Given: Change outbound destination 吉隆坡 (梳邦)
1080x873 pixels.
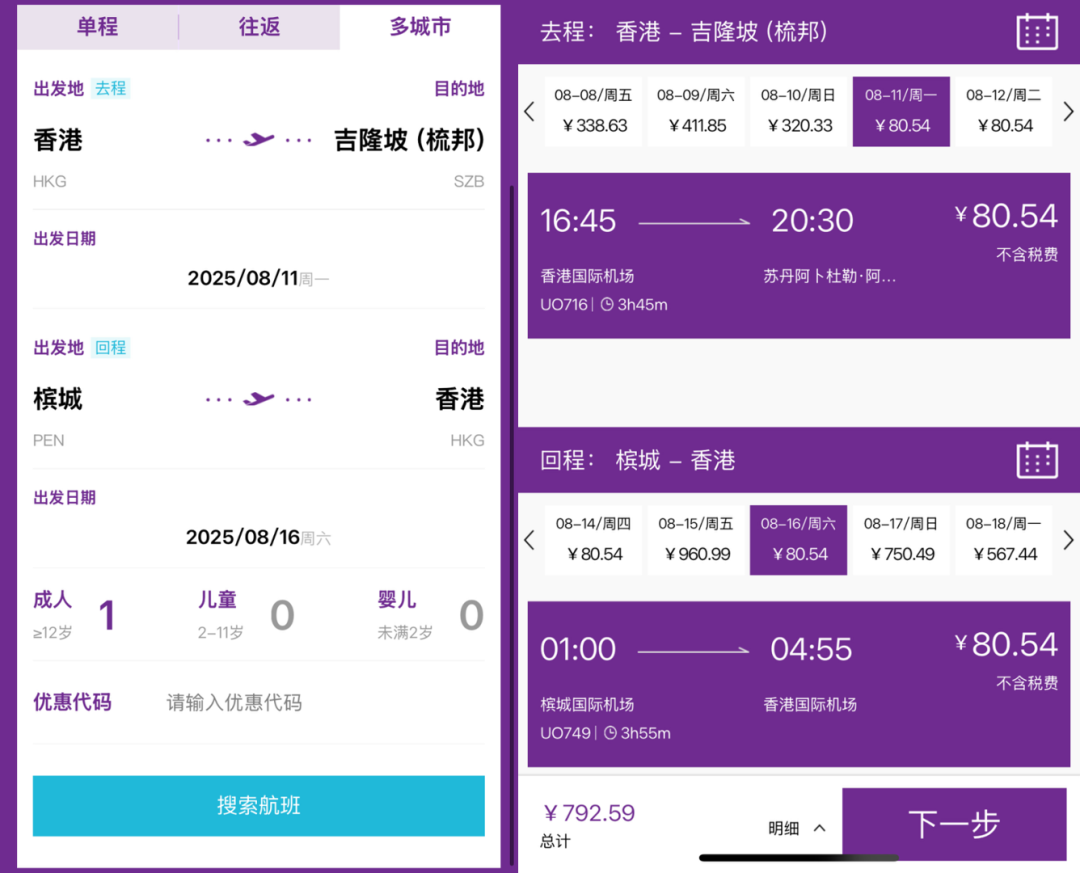Looking at the screenshot, I should click(x=409, y=140).
